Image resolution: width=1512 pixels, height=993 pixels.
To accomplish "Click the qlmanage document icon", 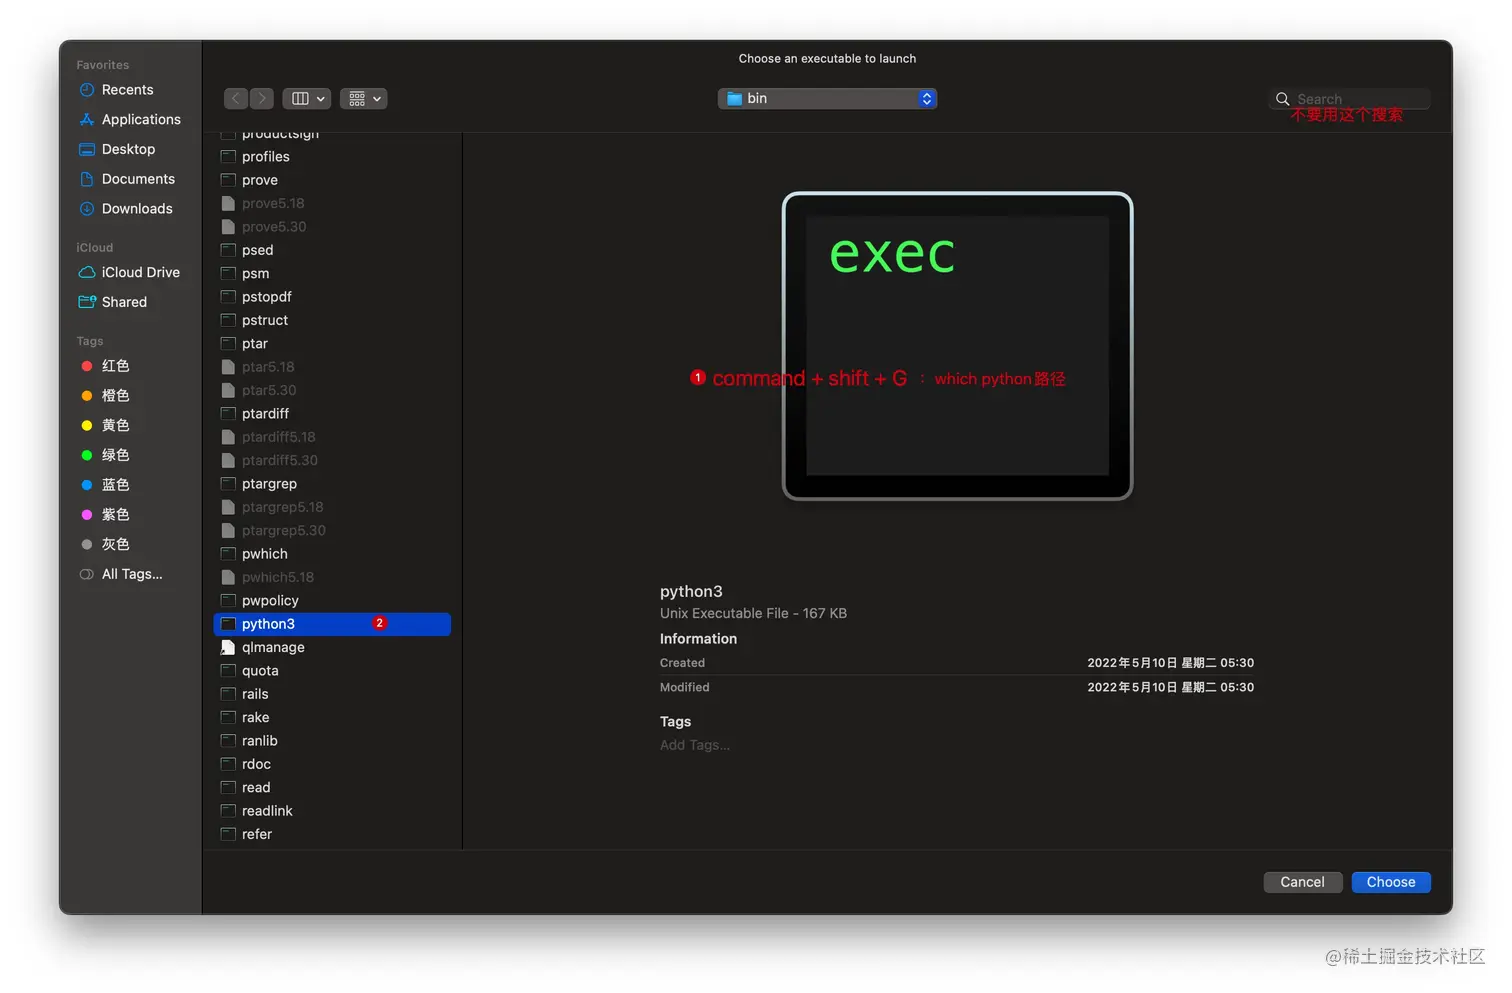I will tap(228, 647).
